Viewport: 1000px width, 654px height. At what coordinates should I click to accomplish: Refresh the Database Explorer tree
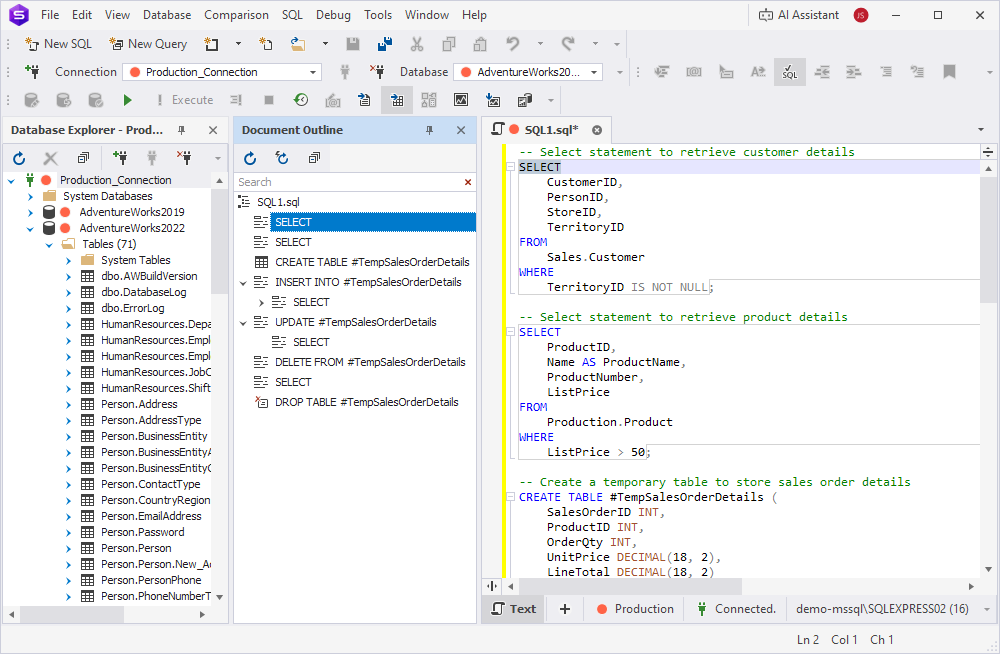pyautogui.click(x=18, y=157)
